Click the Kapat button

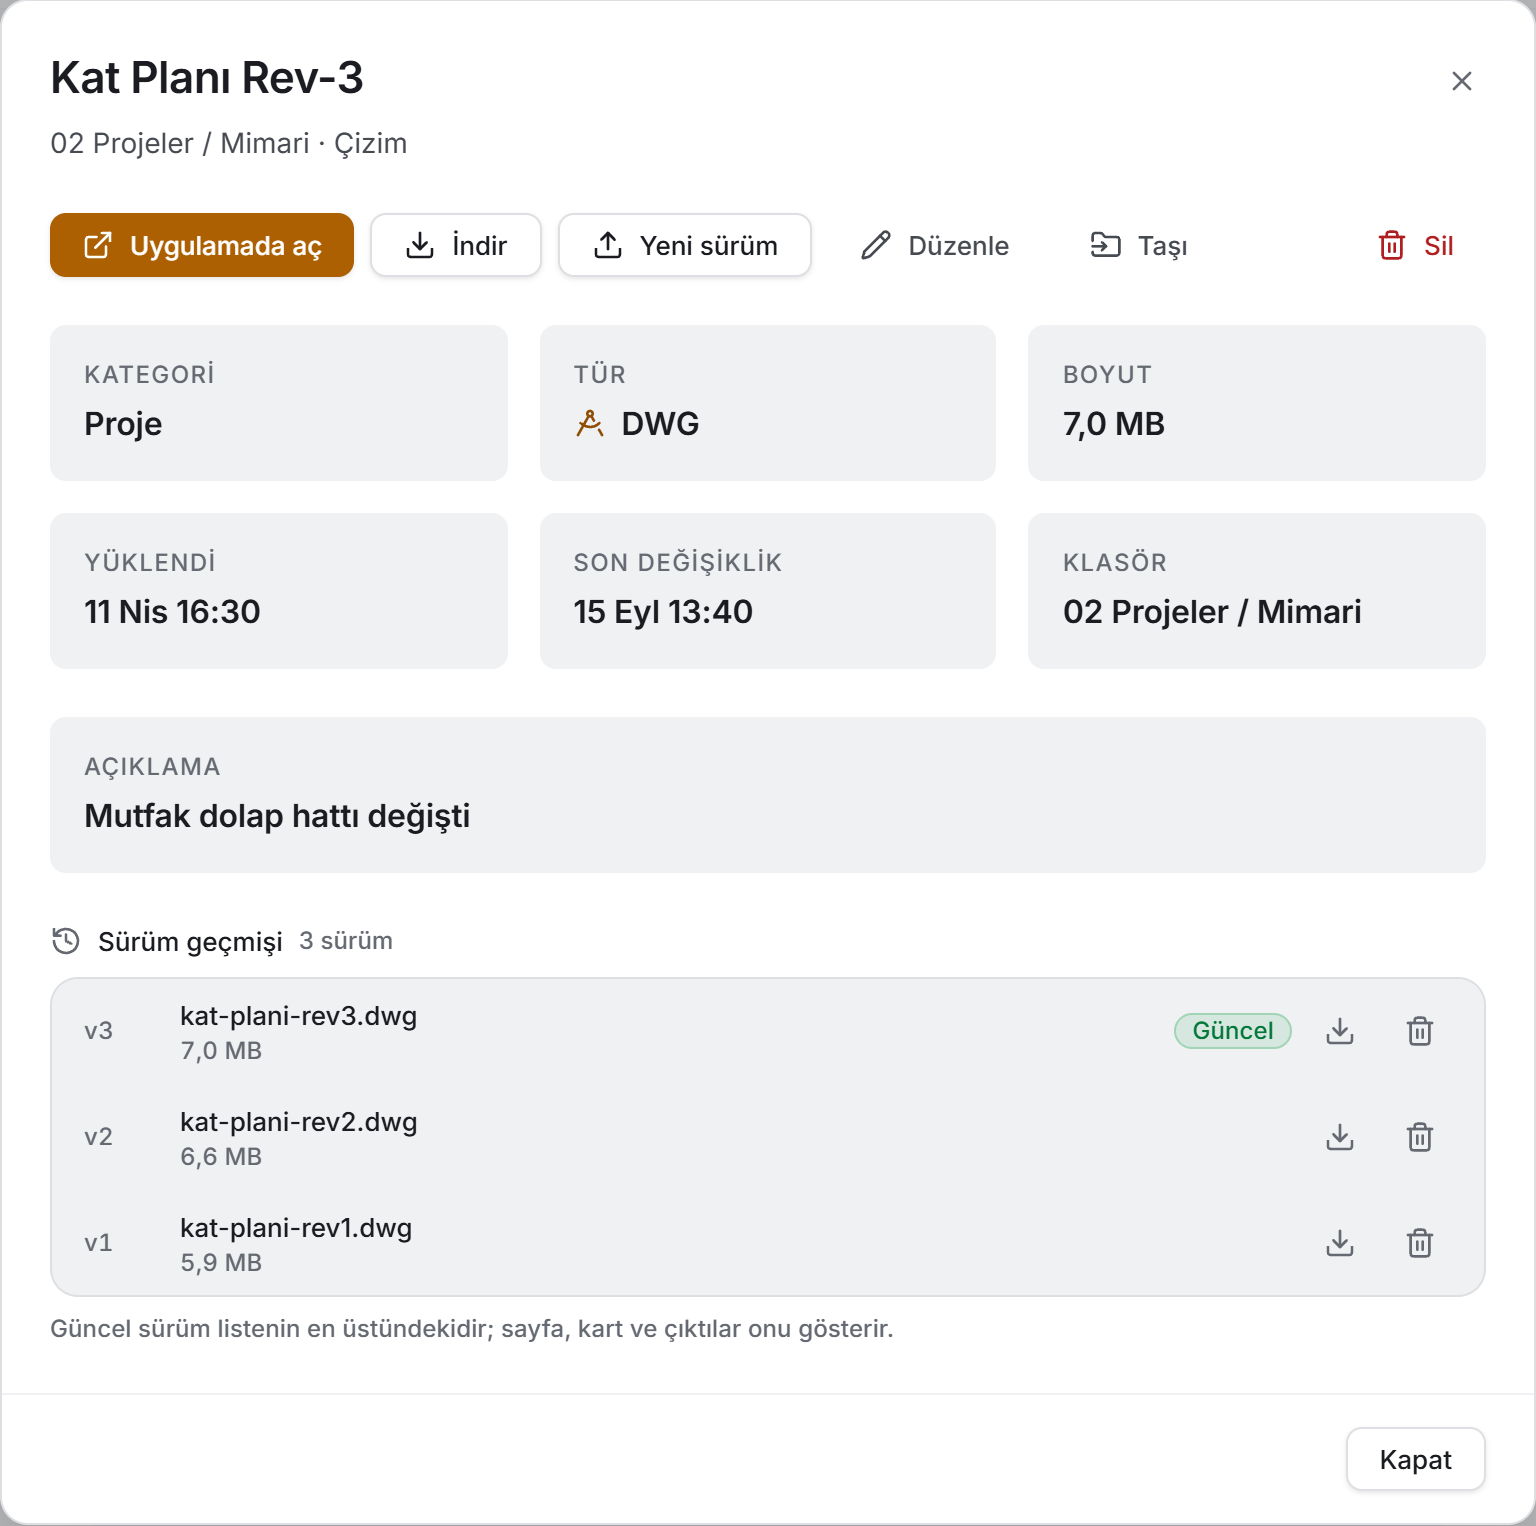click(1416, 1459)
